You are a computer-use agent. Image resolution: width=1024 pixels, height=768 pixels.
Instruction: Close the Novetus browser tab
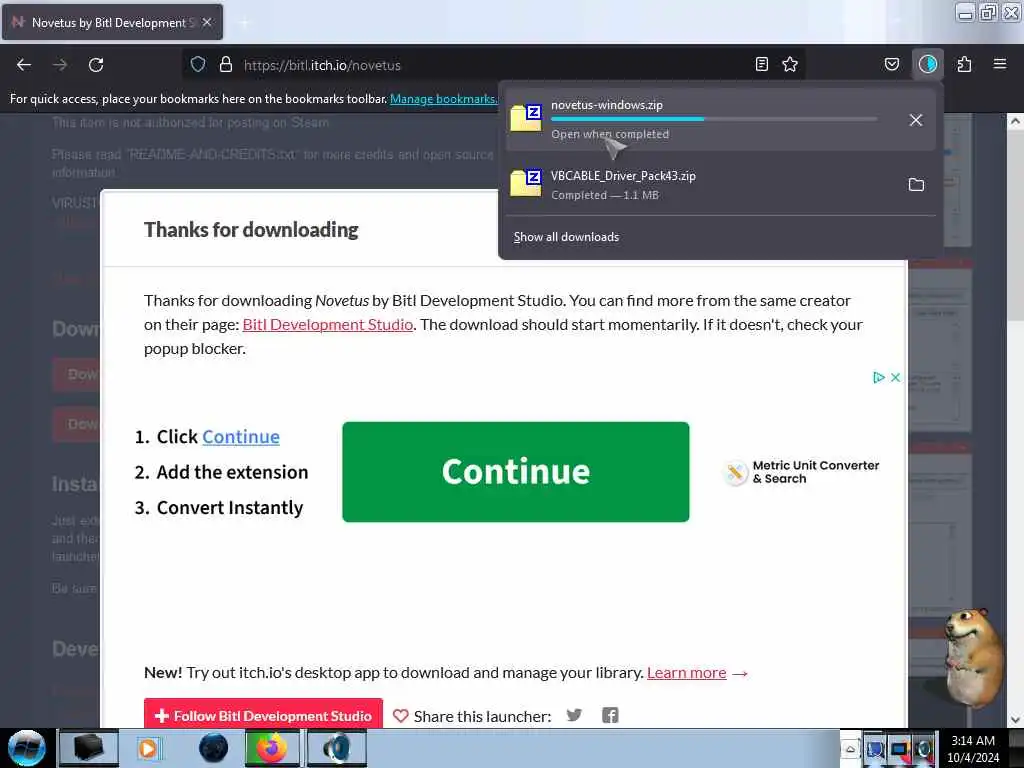coord(207,22)
